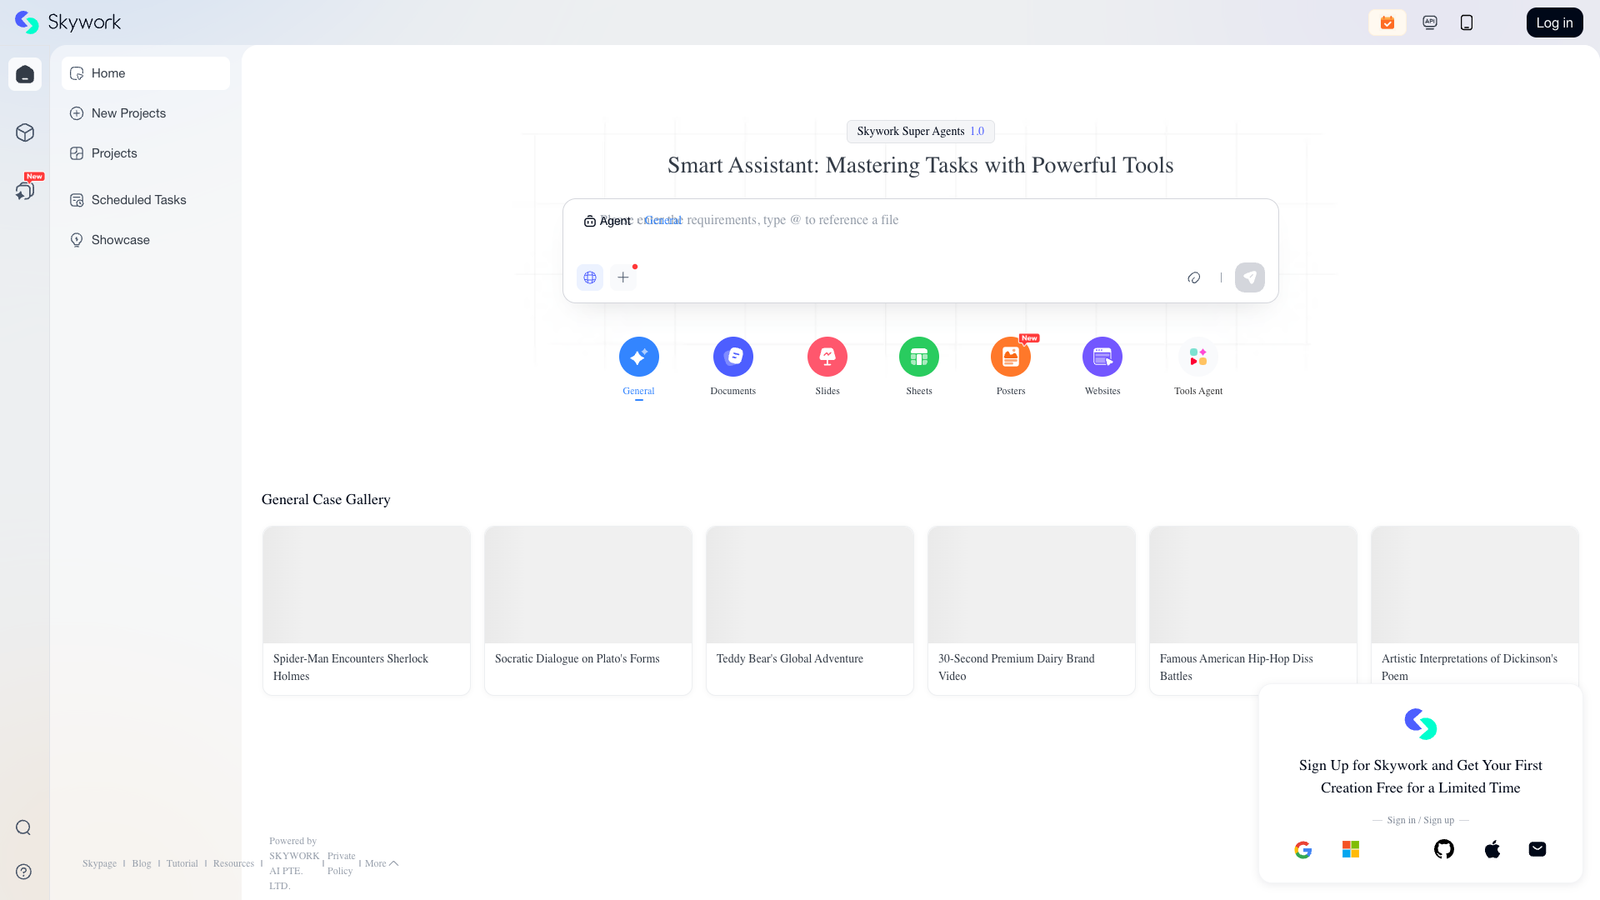The width and height of the screenshot is (1600, 900).
Task: Open the cube icon in the left rail
Action: [25, 132]
